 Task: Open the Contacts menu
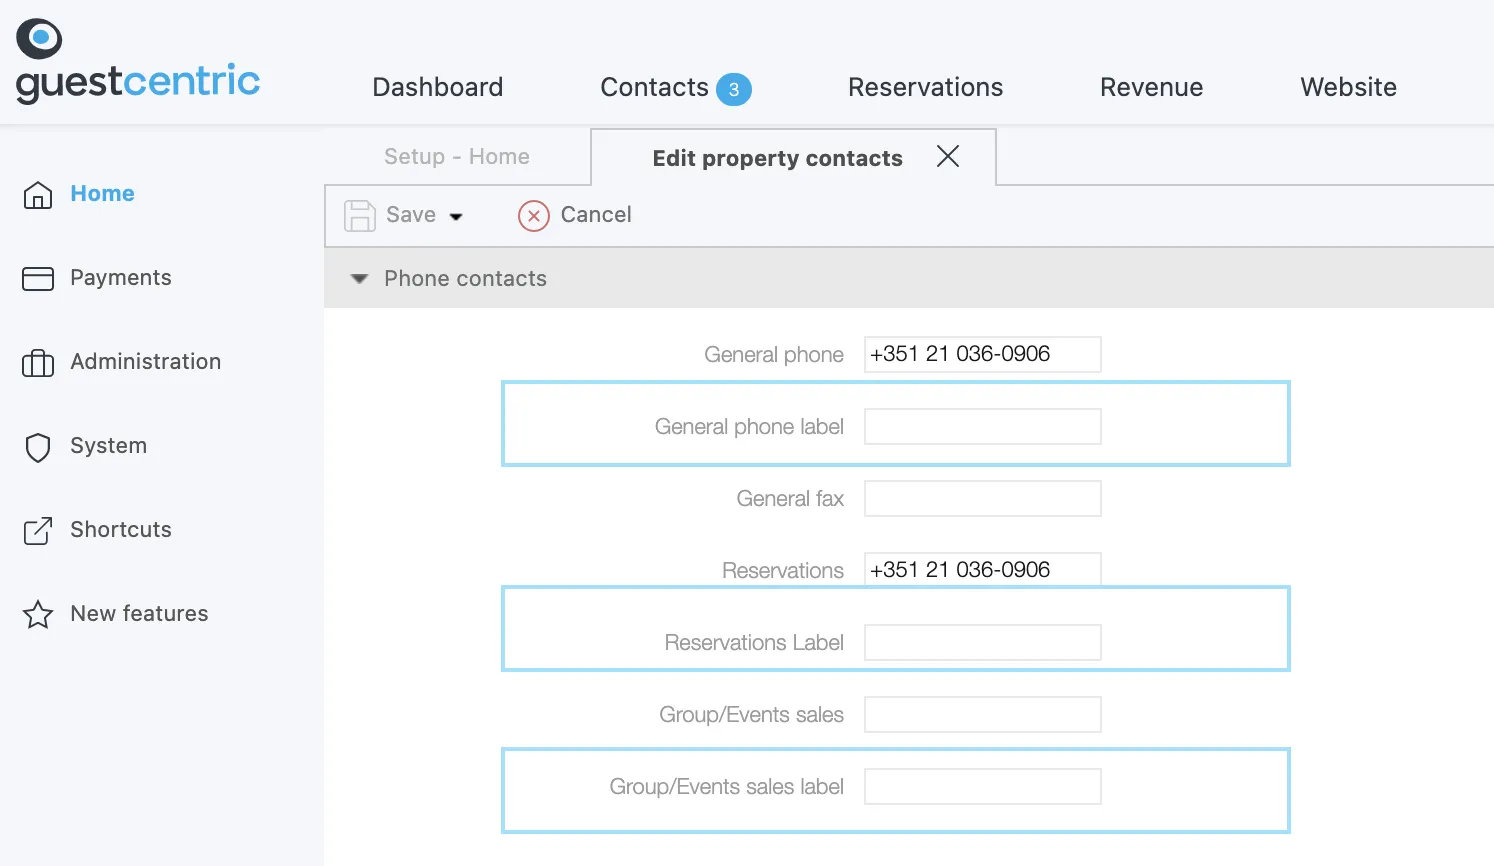[655, 87]
